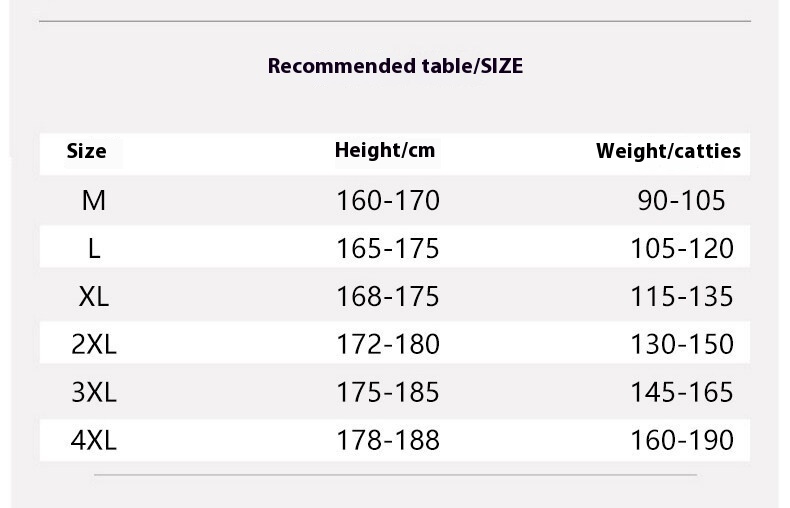Select the XL size cell

(93, 296)
